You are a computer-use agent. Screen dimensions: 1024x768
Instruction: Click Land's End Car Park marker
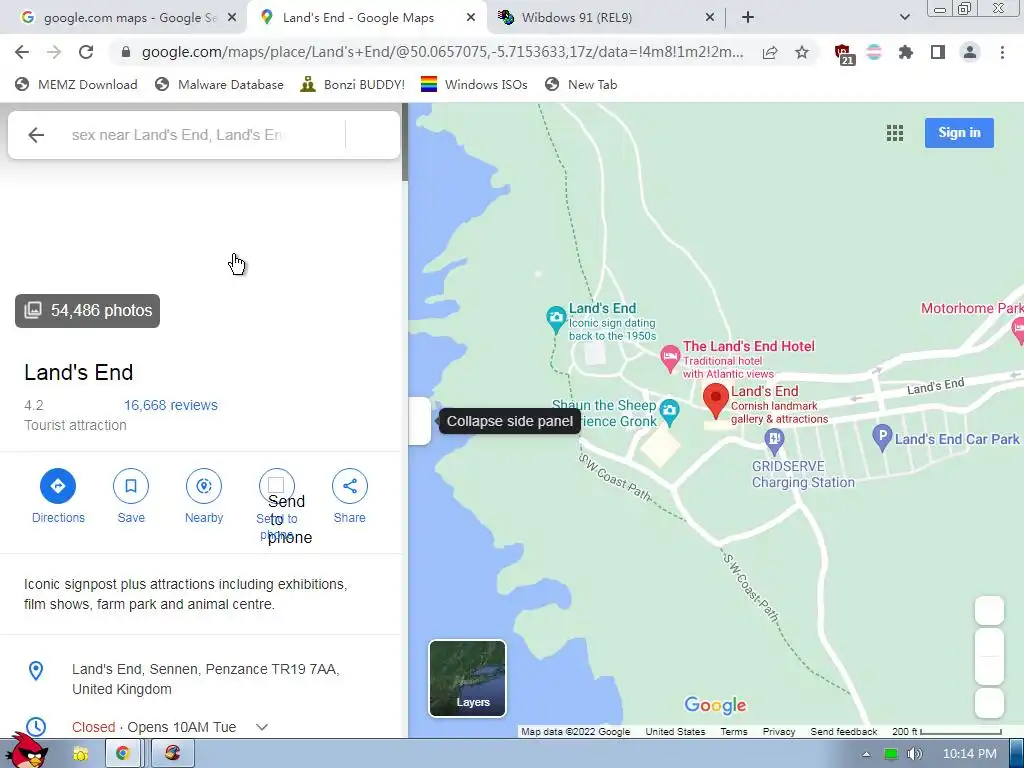(882, 438)
